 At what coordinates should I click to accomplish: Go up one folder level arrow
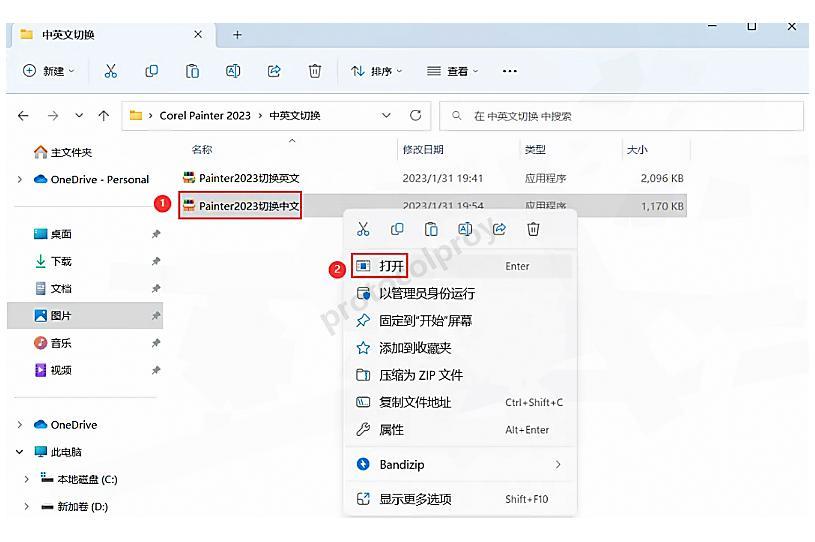(x=104, y=115)
